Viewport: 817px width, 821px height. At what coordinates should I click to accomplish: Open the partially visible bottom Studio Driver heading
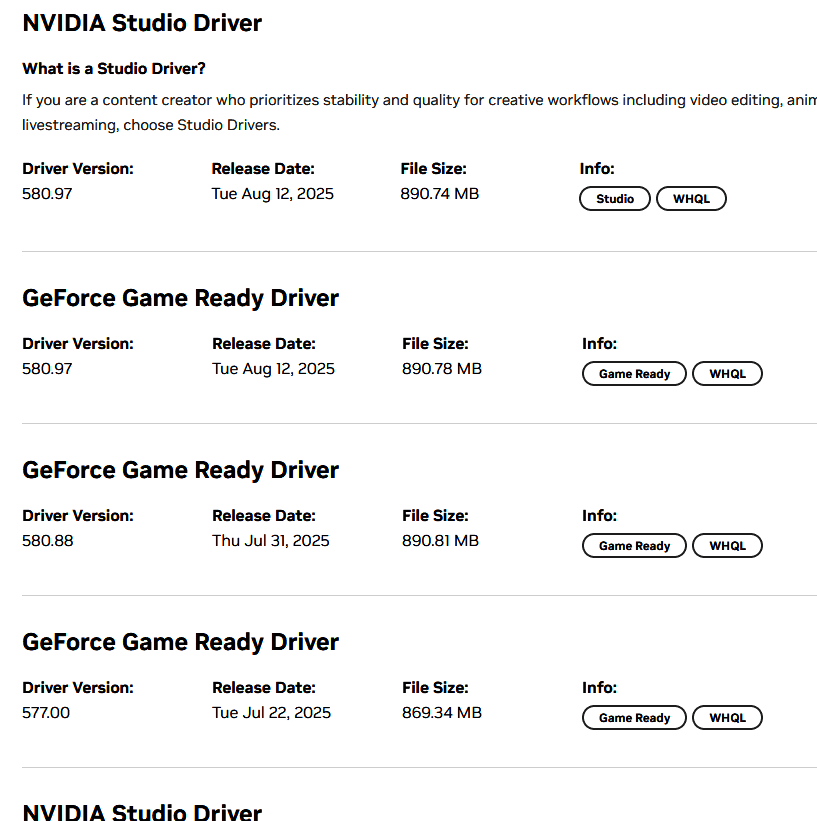coord(142,811)
